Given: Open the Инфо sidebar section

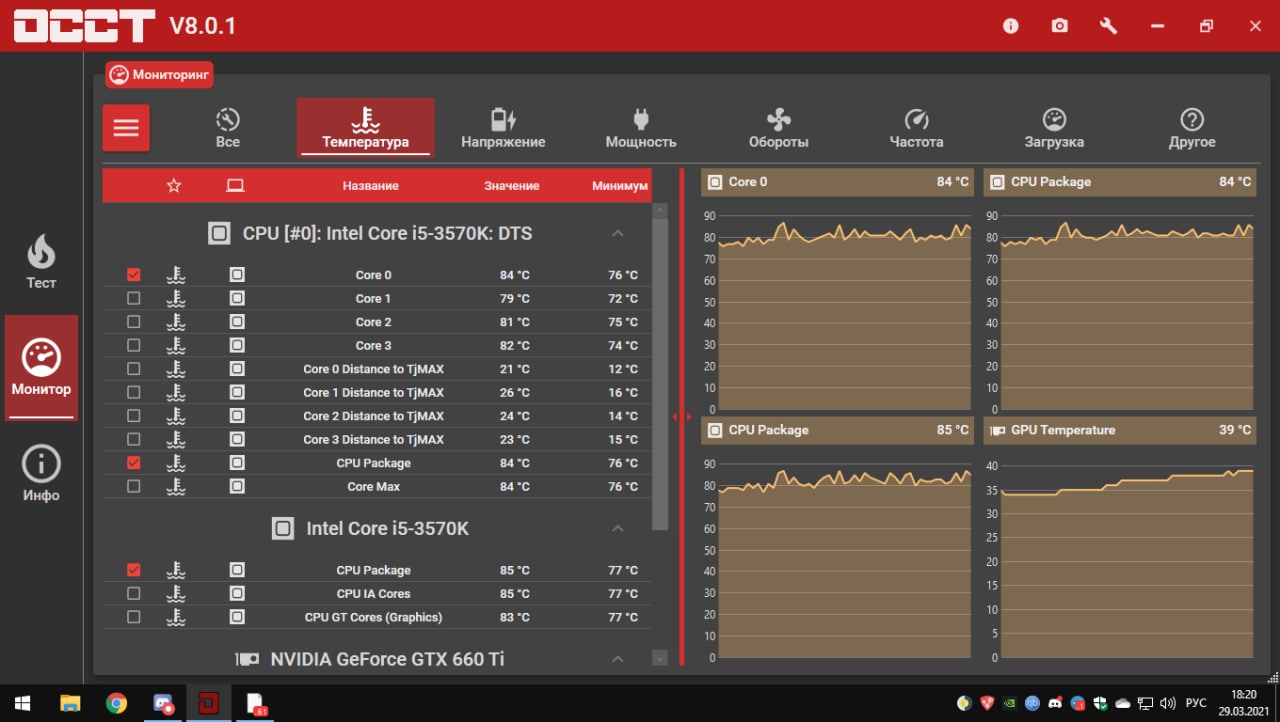Looking at the screenshot, I should point(41,474).
